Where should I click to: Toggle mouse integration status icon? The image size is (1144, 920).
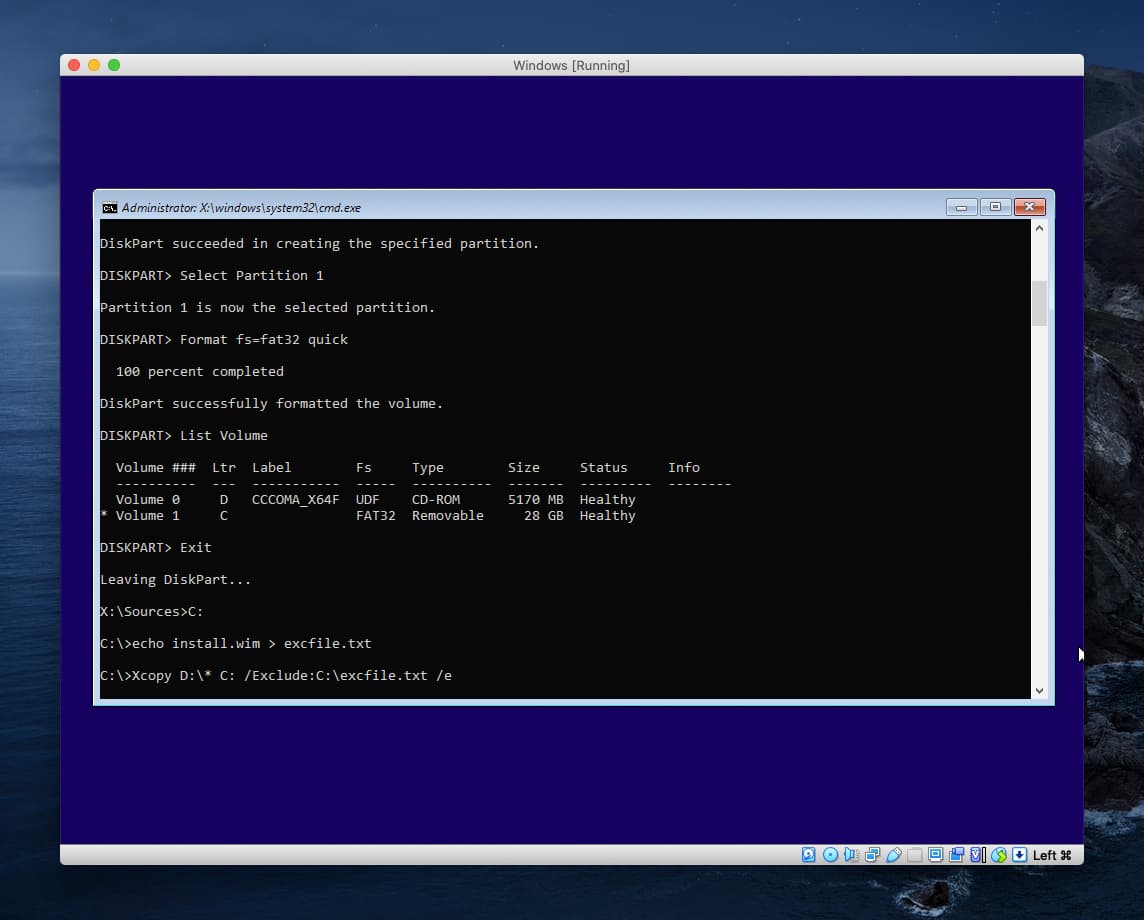tap(998, 855)
